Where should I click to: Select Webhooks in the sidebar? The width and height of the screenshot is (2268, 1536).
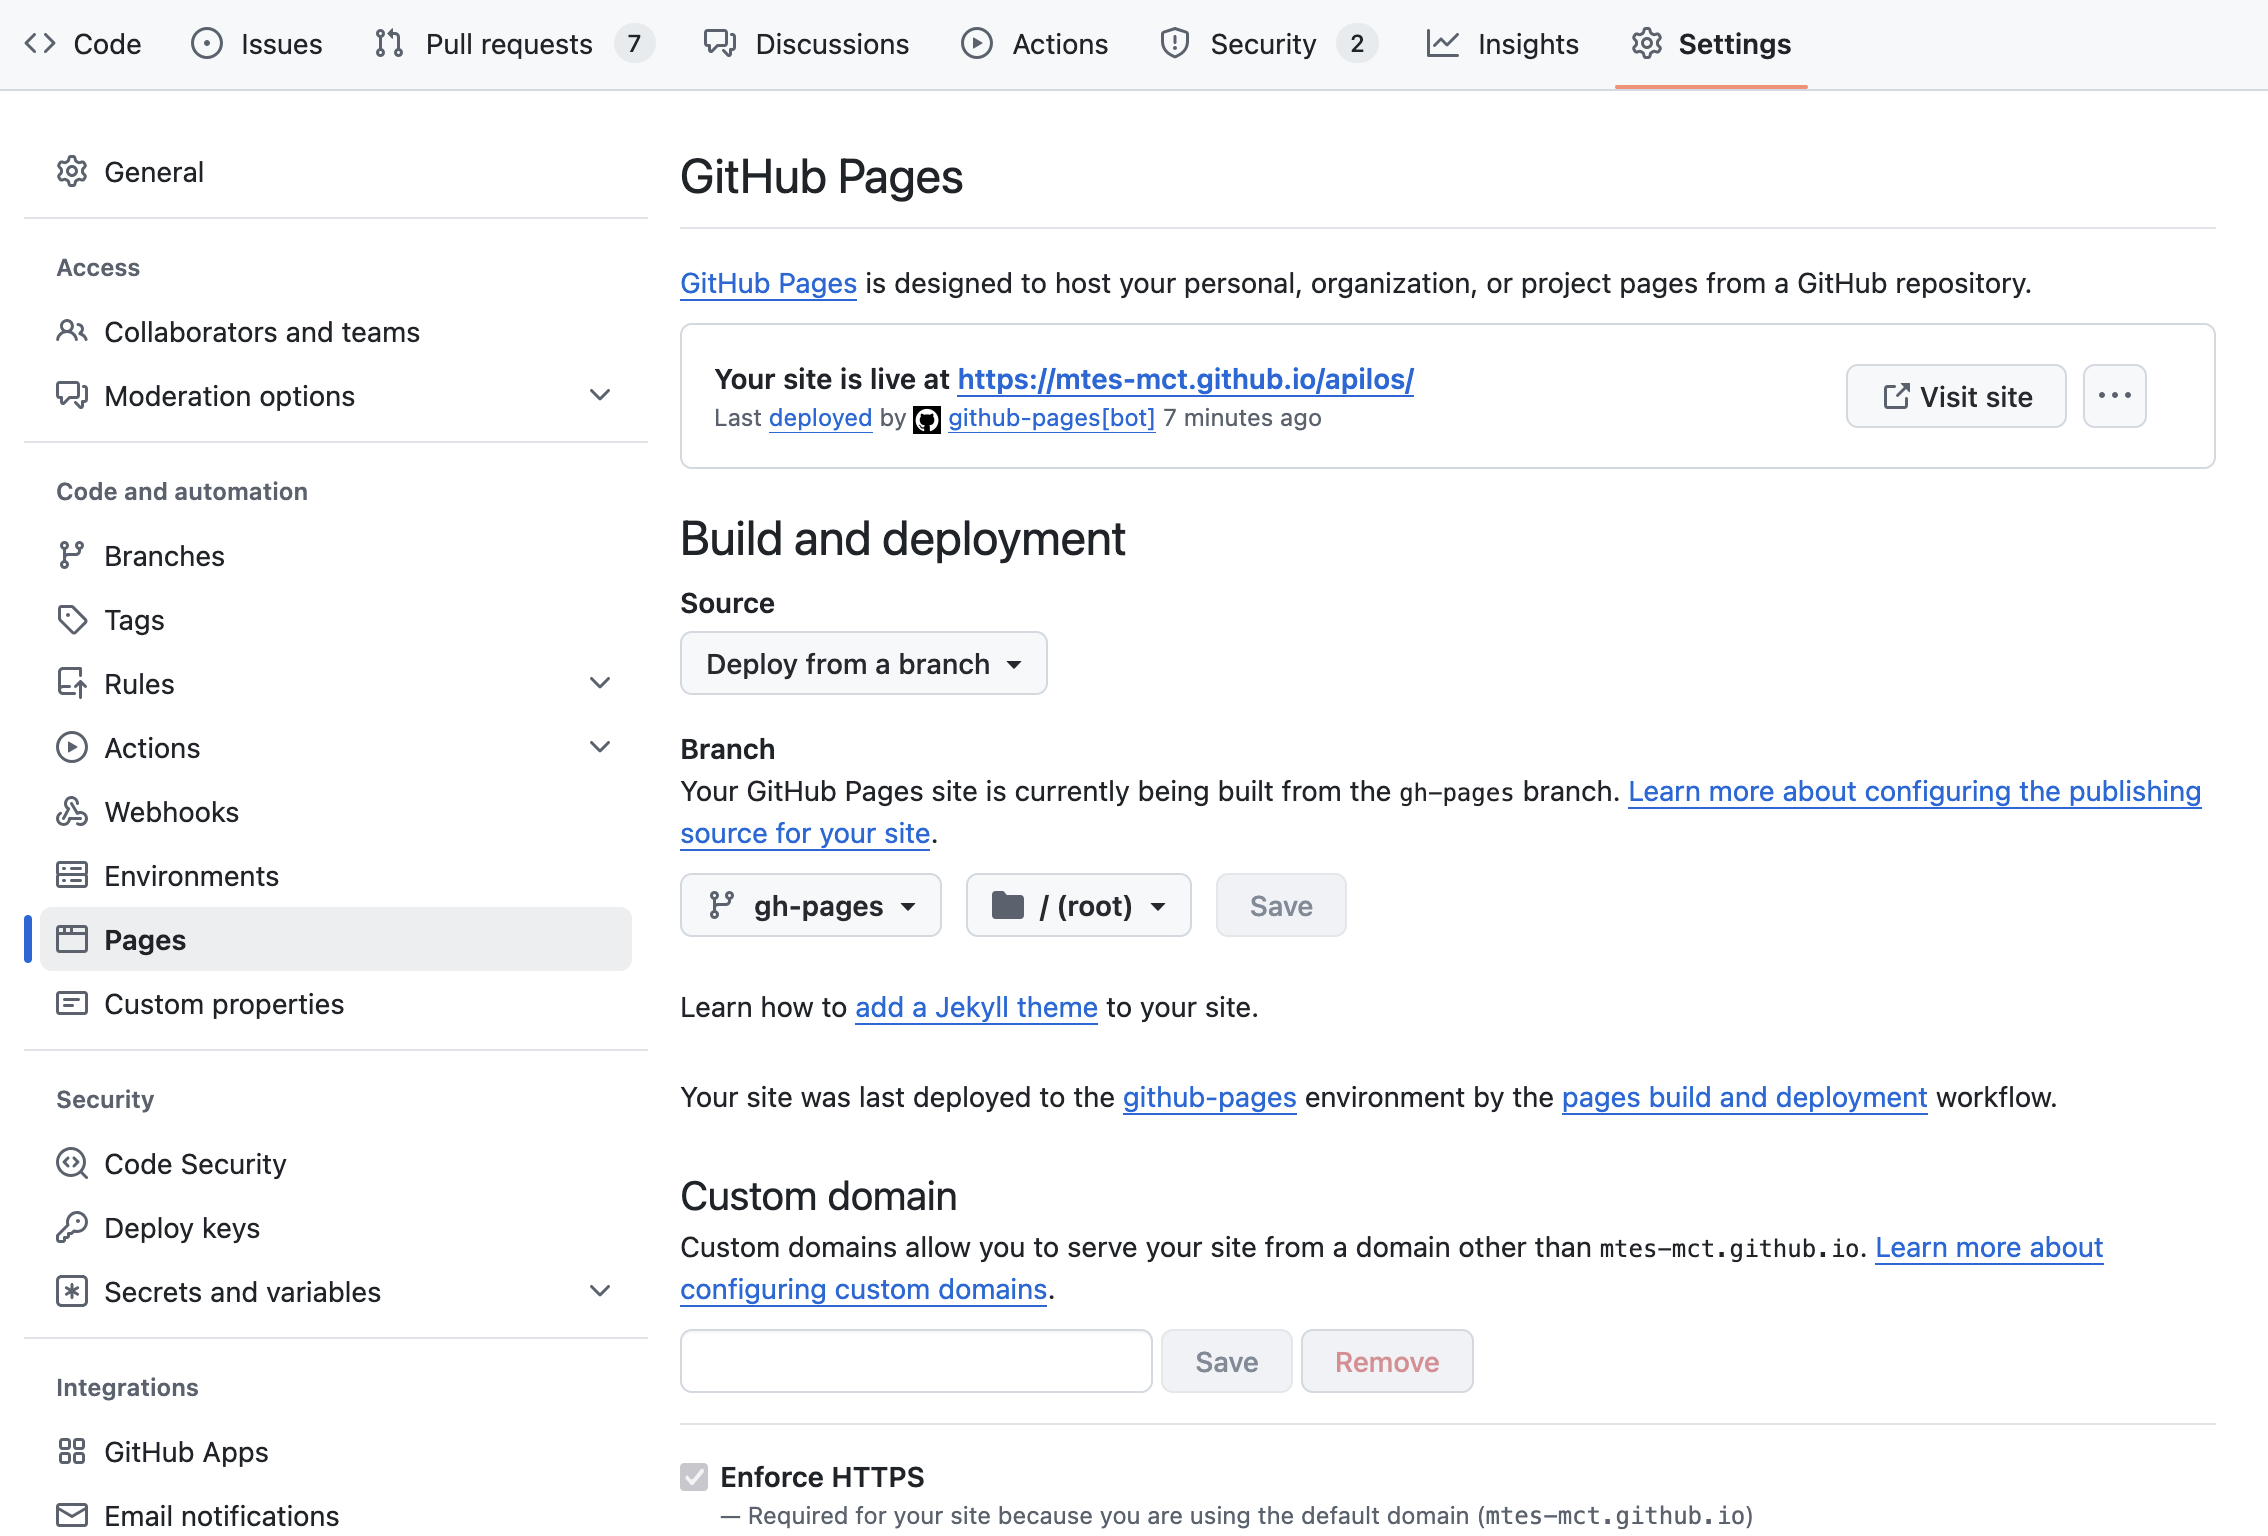tap(336, 812)
